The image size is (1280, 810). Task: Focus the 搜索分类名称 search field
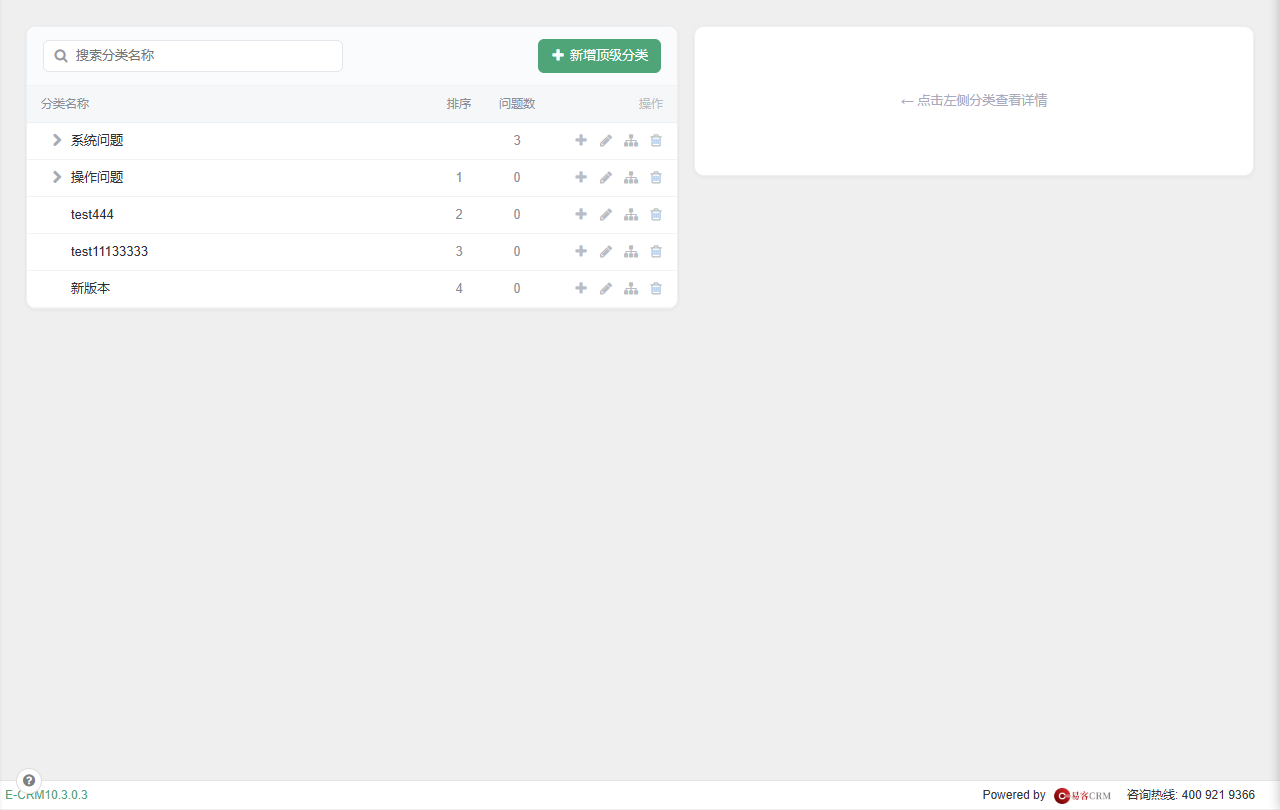pyautogui.click(x=193, y=56)
